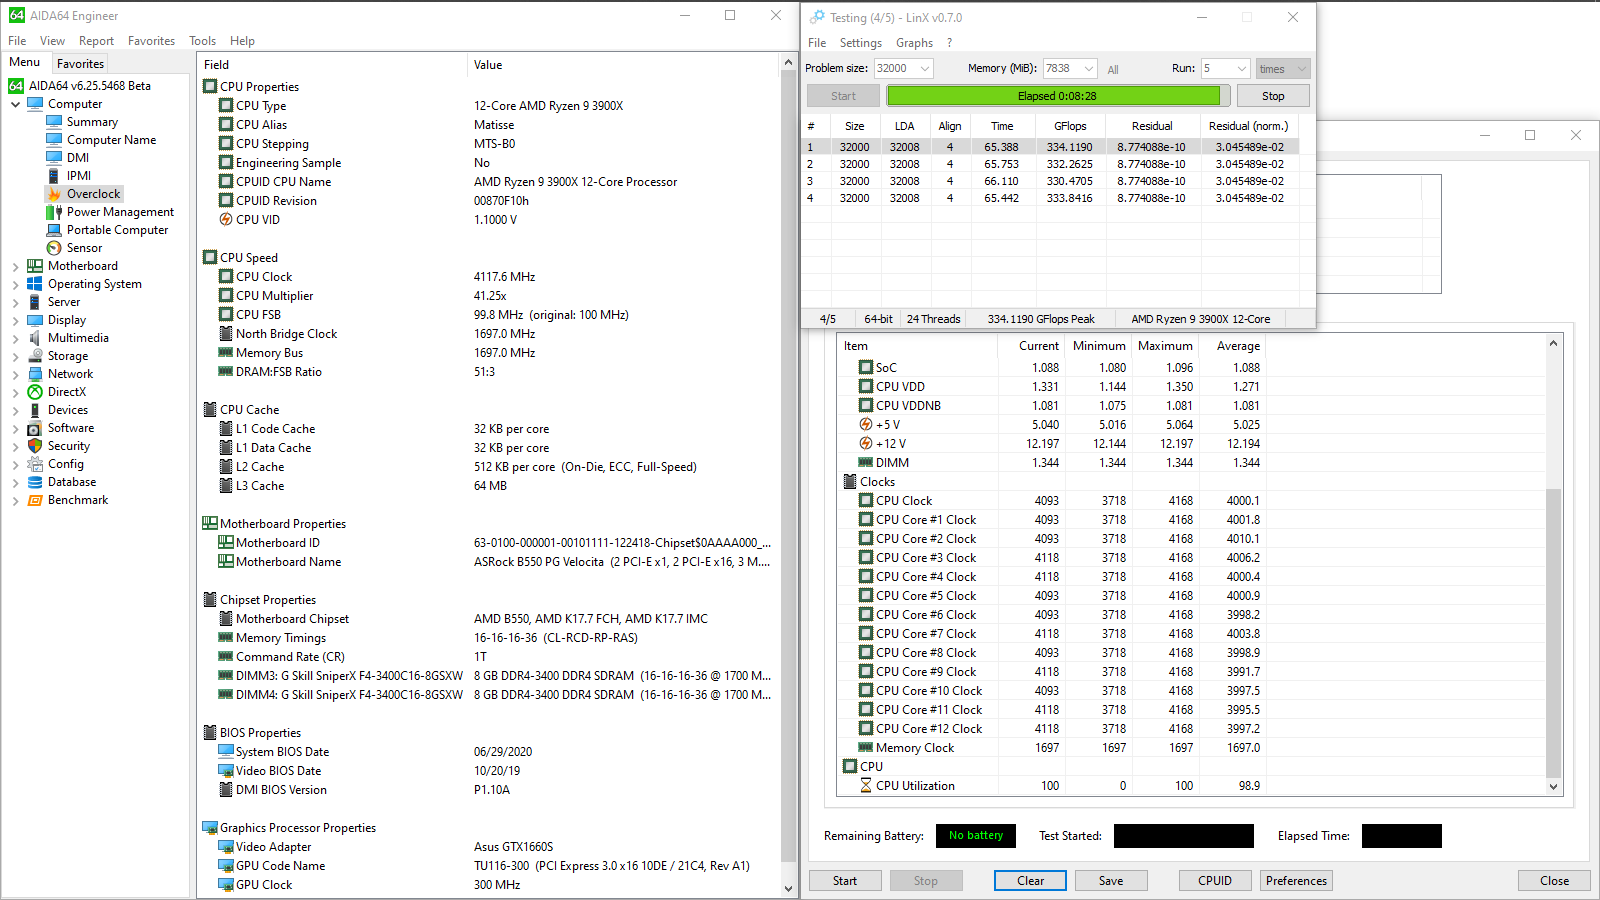Collapse the Computer tree node
Viewport: 1600px width, 900px height.
tap(16, 104)
